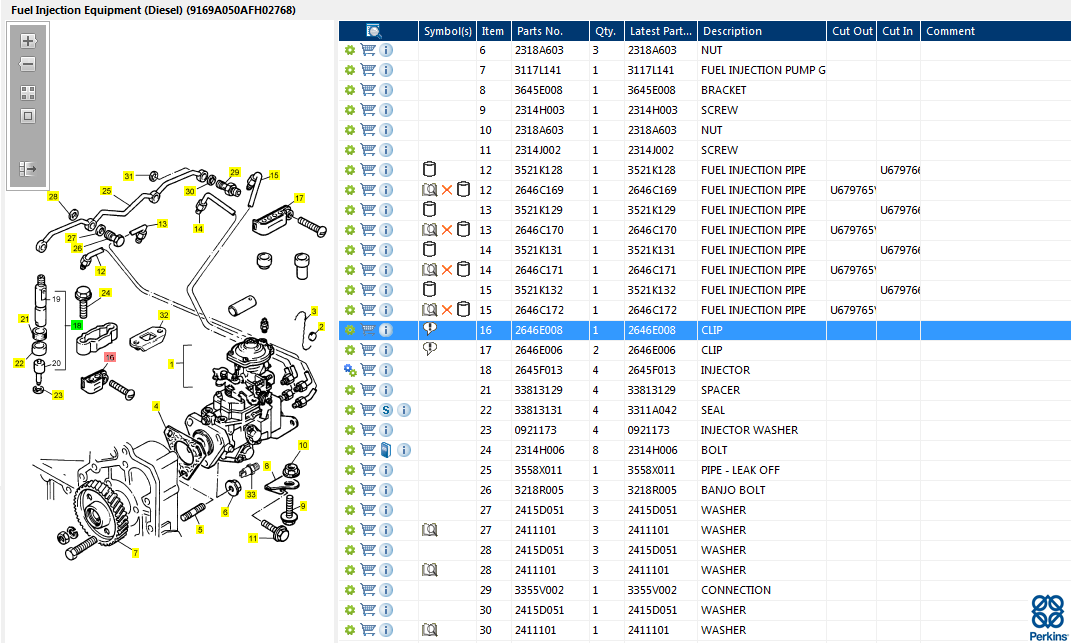1071x643 pixels.
Task: Click the four-squares grid view icon
Action: (x=28, y=92)
